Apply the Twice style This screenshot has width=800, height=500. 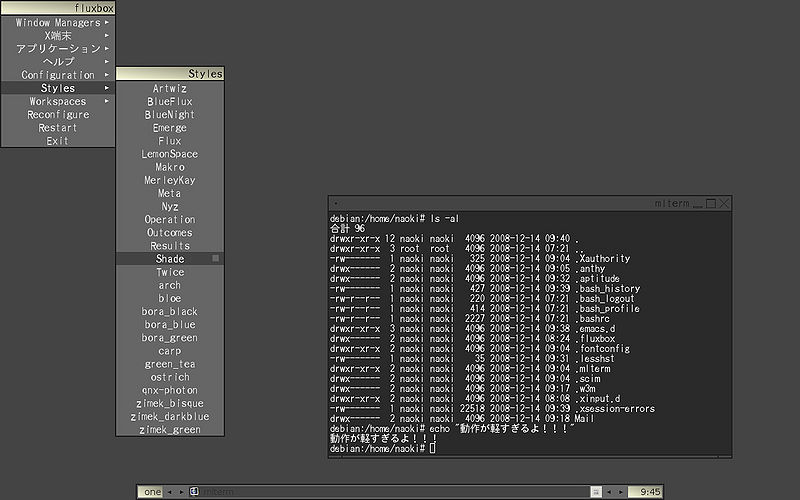[x=170, y=272]
